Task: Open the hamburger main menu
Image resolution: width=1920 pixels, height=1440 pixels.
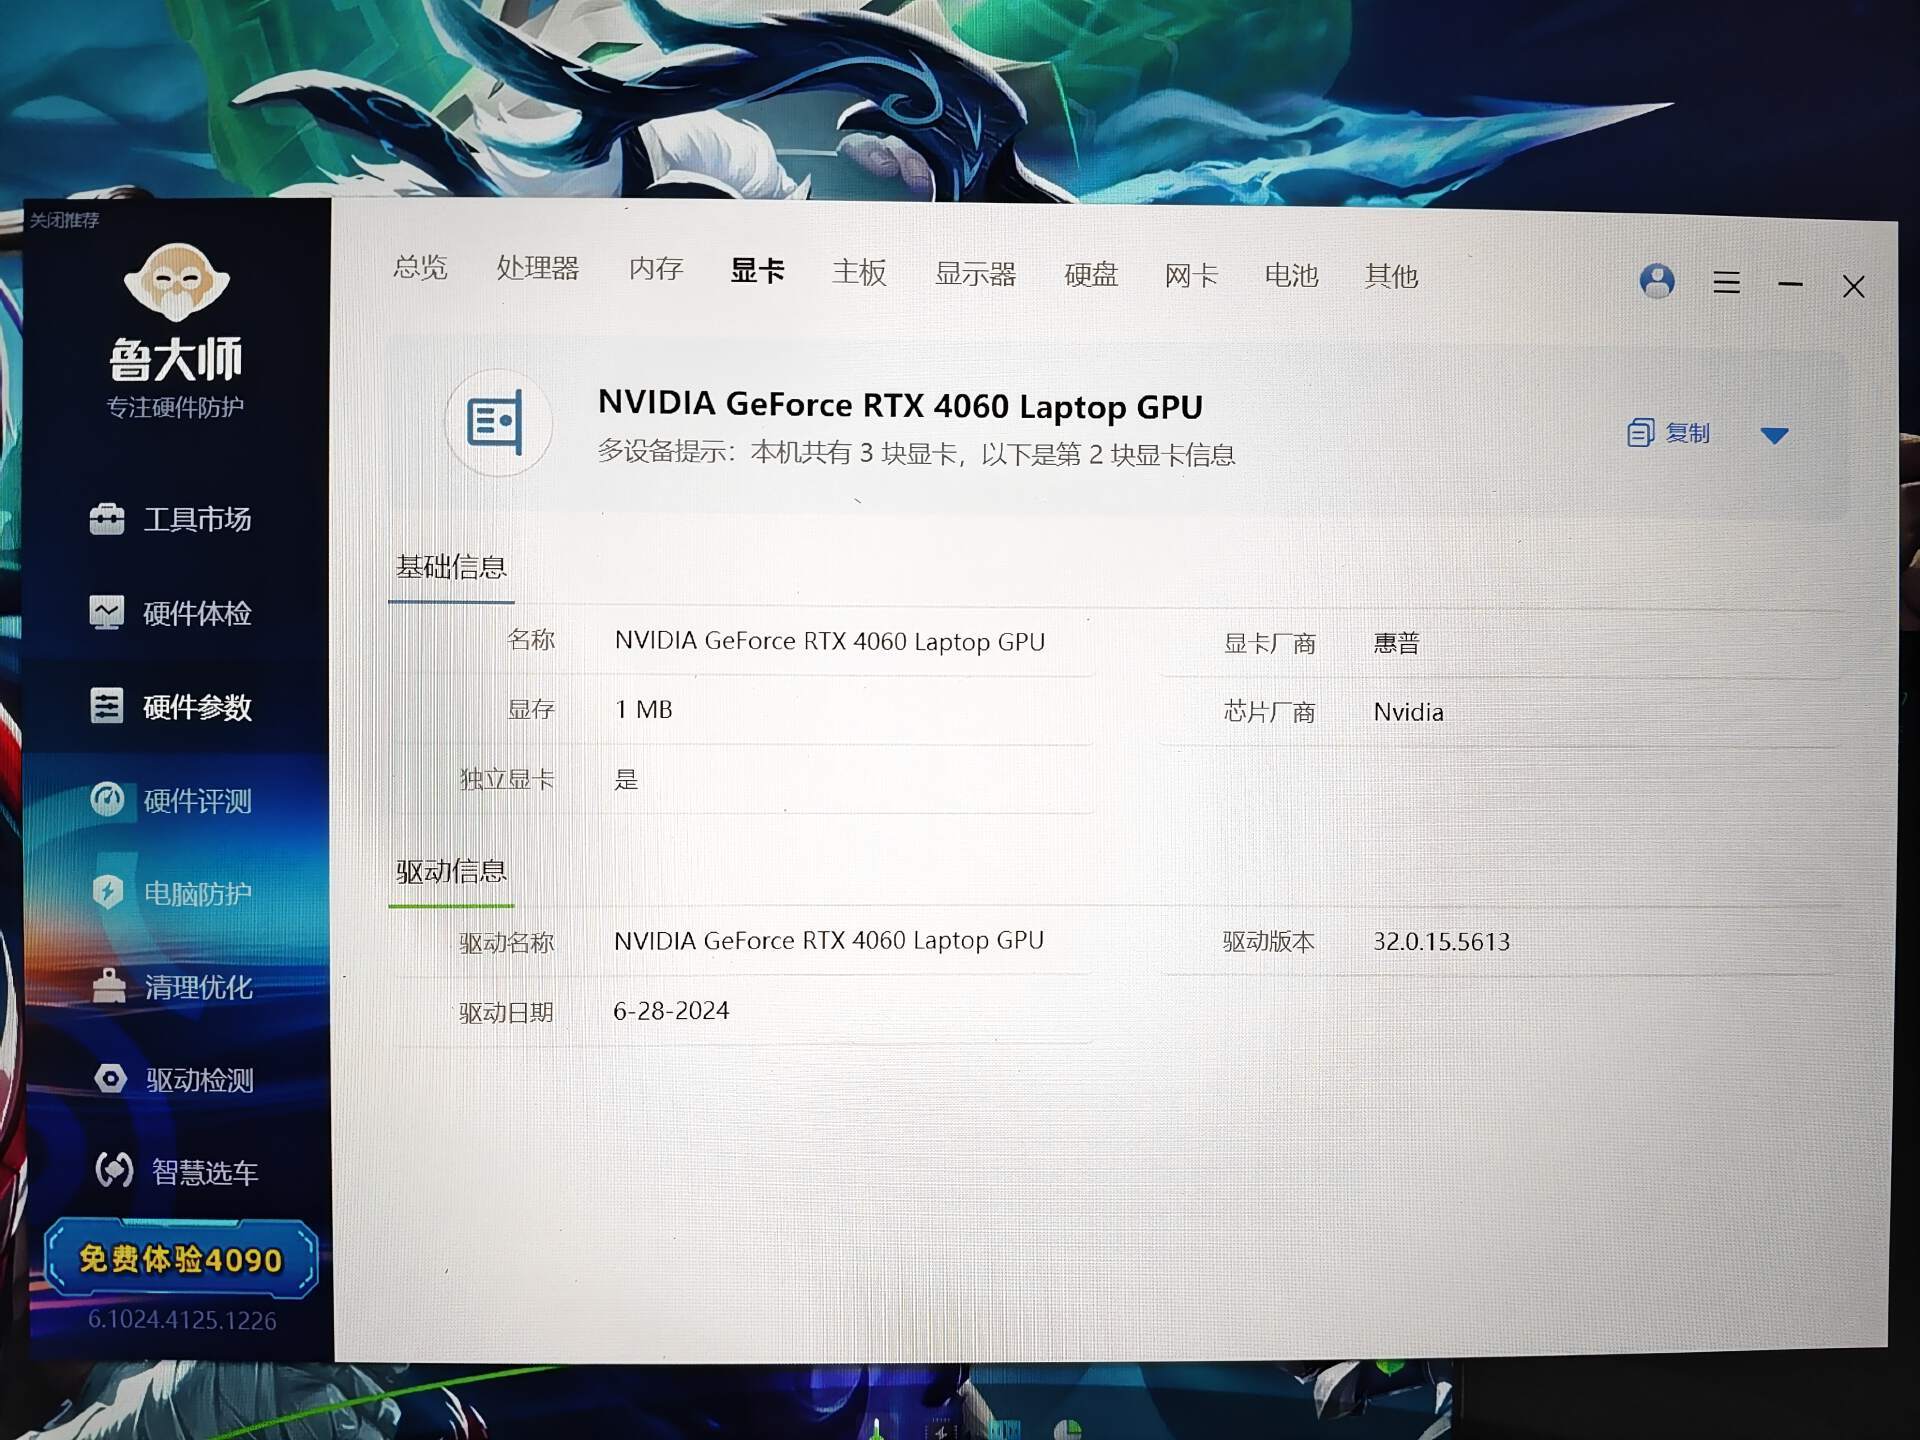Action: 1726,283
